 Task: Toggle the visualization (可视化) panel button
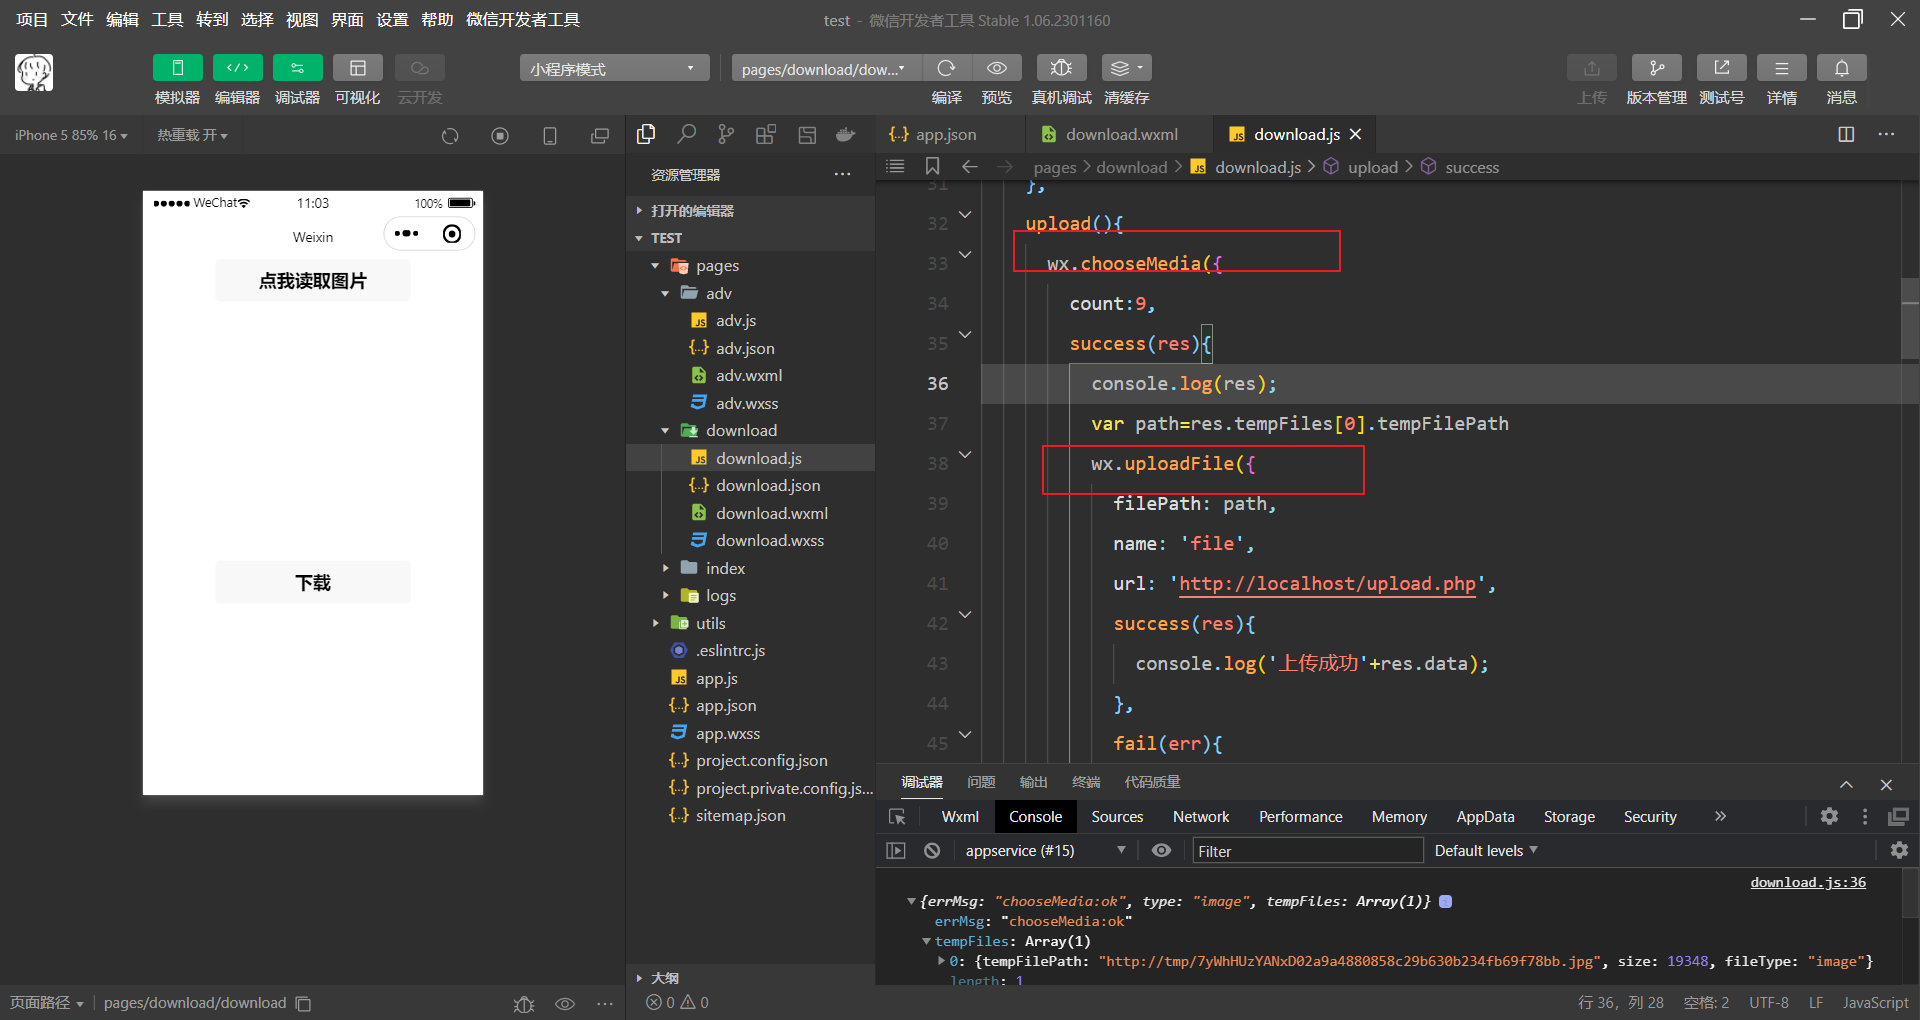click(357, 68)
